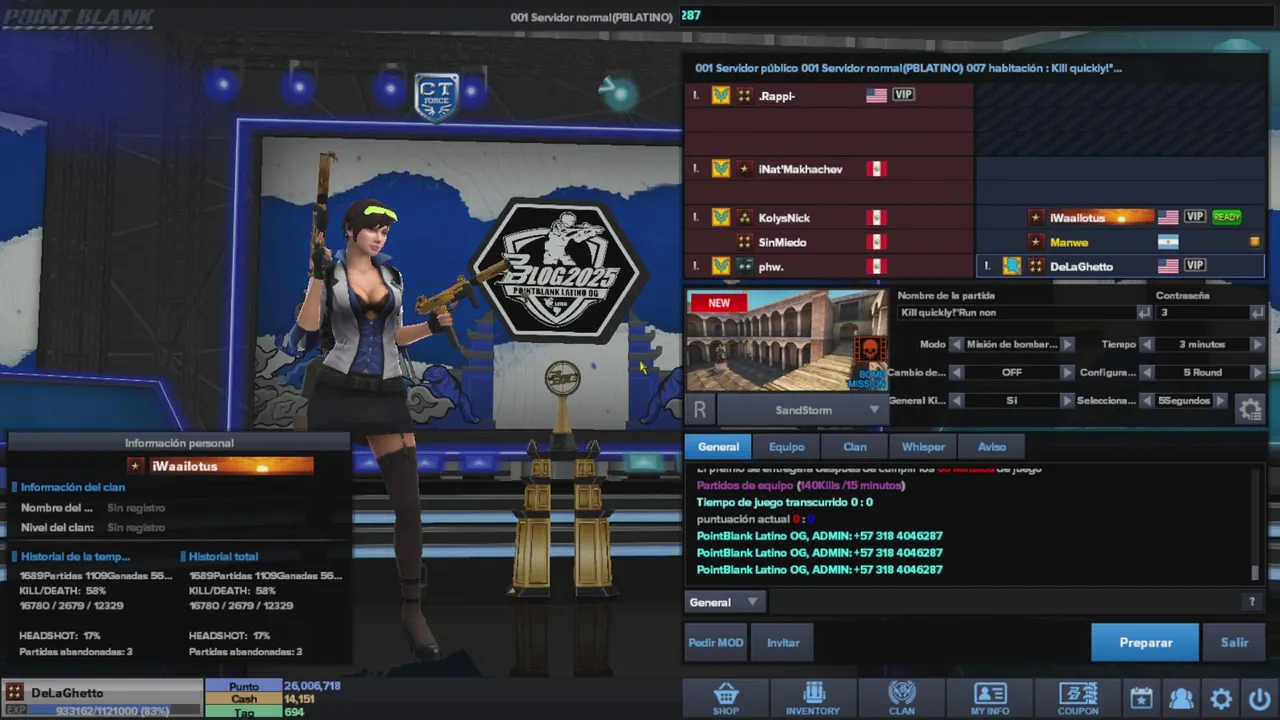Screen dimensions: 1280x720
Task: Switch to the General chat tab
Action: 718,447
